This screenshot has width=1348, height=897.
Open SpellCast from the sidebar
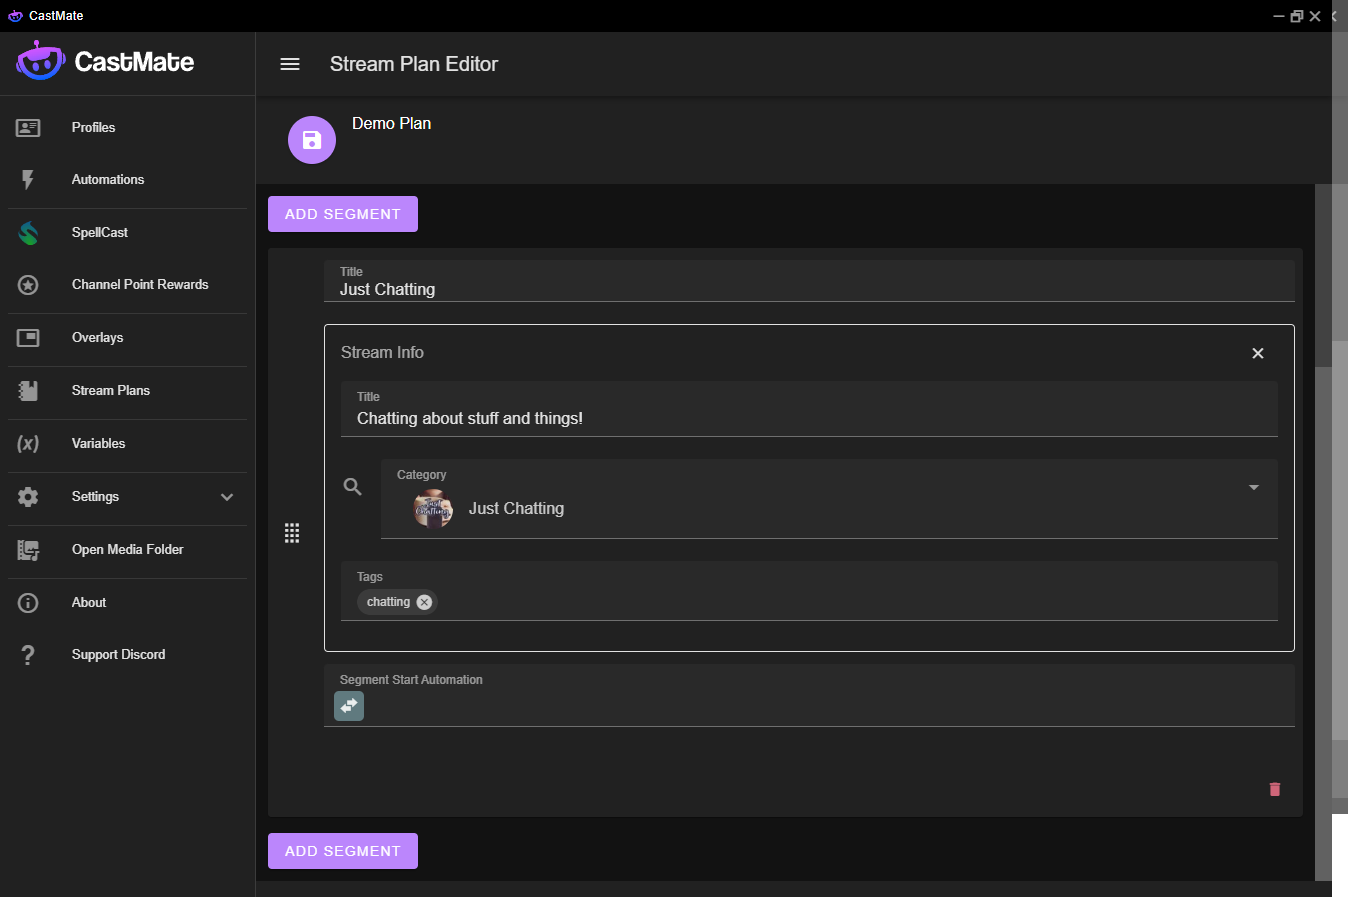pyautogui.click(x=100, y=233)
